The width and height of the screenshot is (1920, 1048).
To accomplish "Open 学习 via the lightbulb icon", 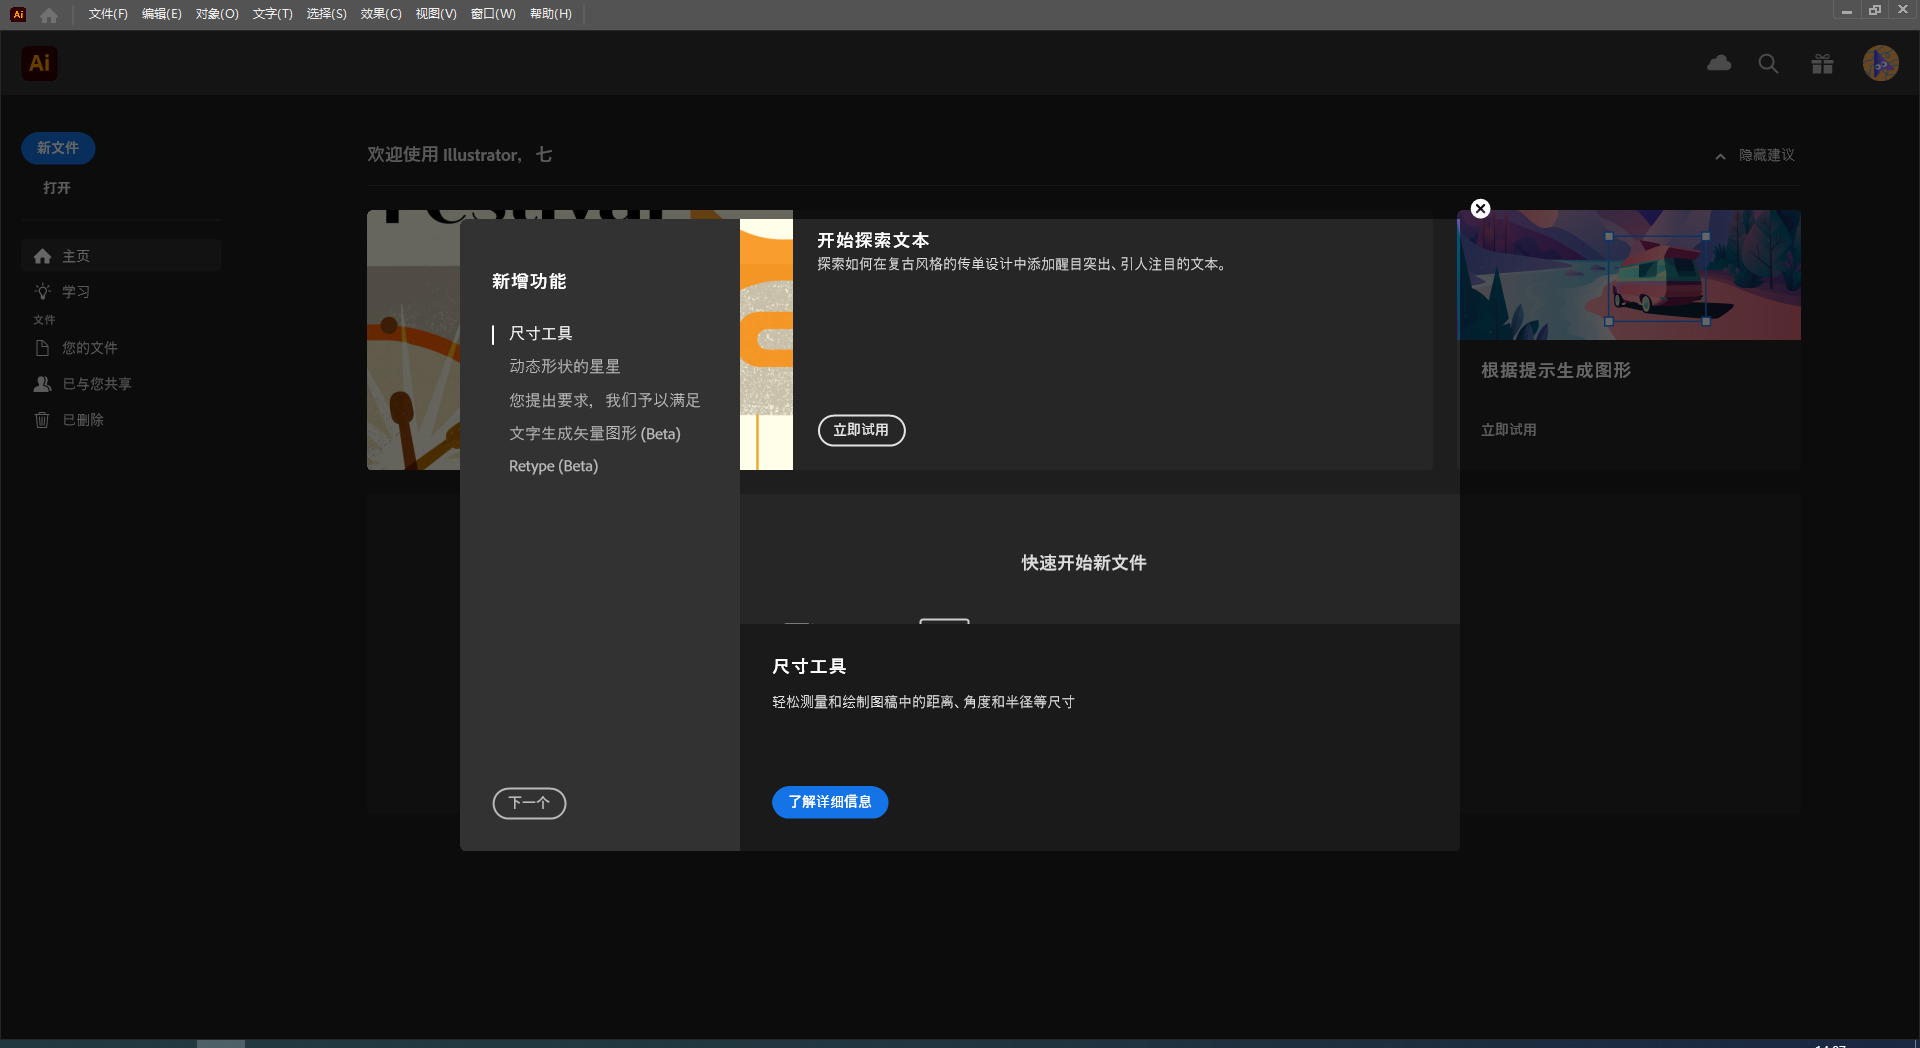I will click(x=42, y=292).
